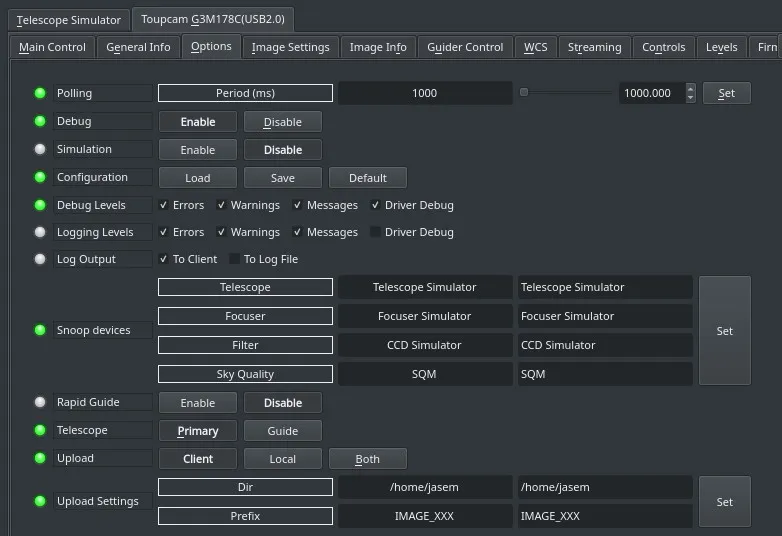Open the Guider Control tab
The height and width of the screenshot is (536, 782).
pos(465,47)
